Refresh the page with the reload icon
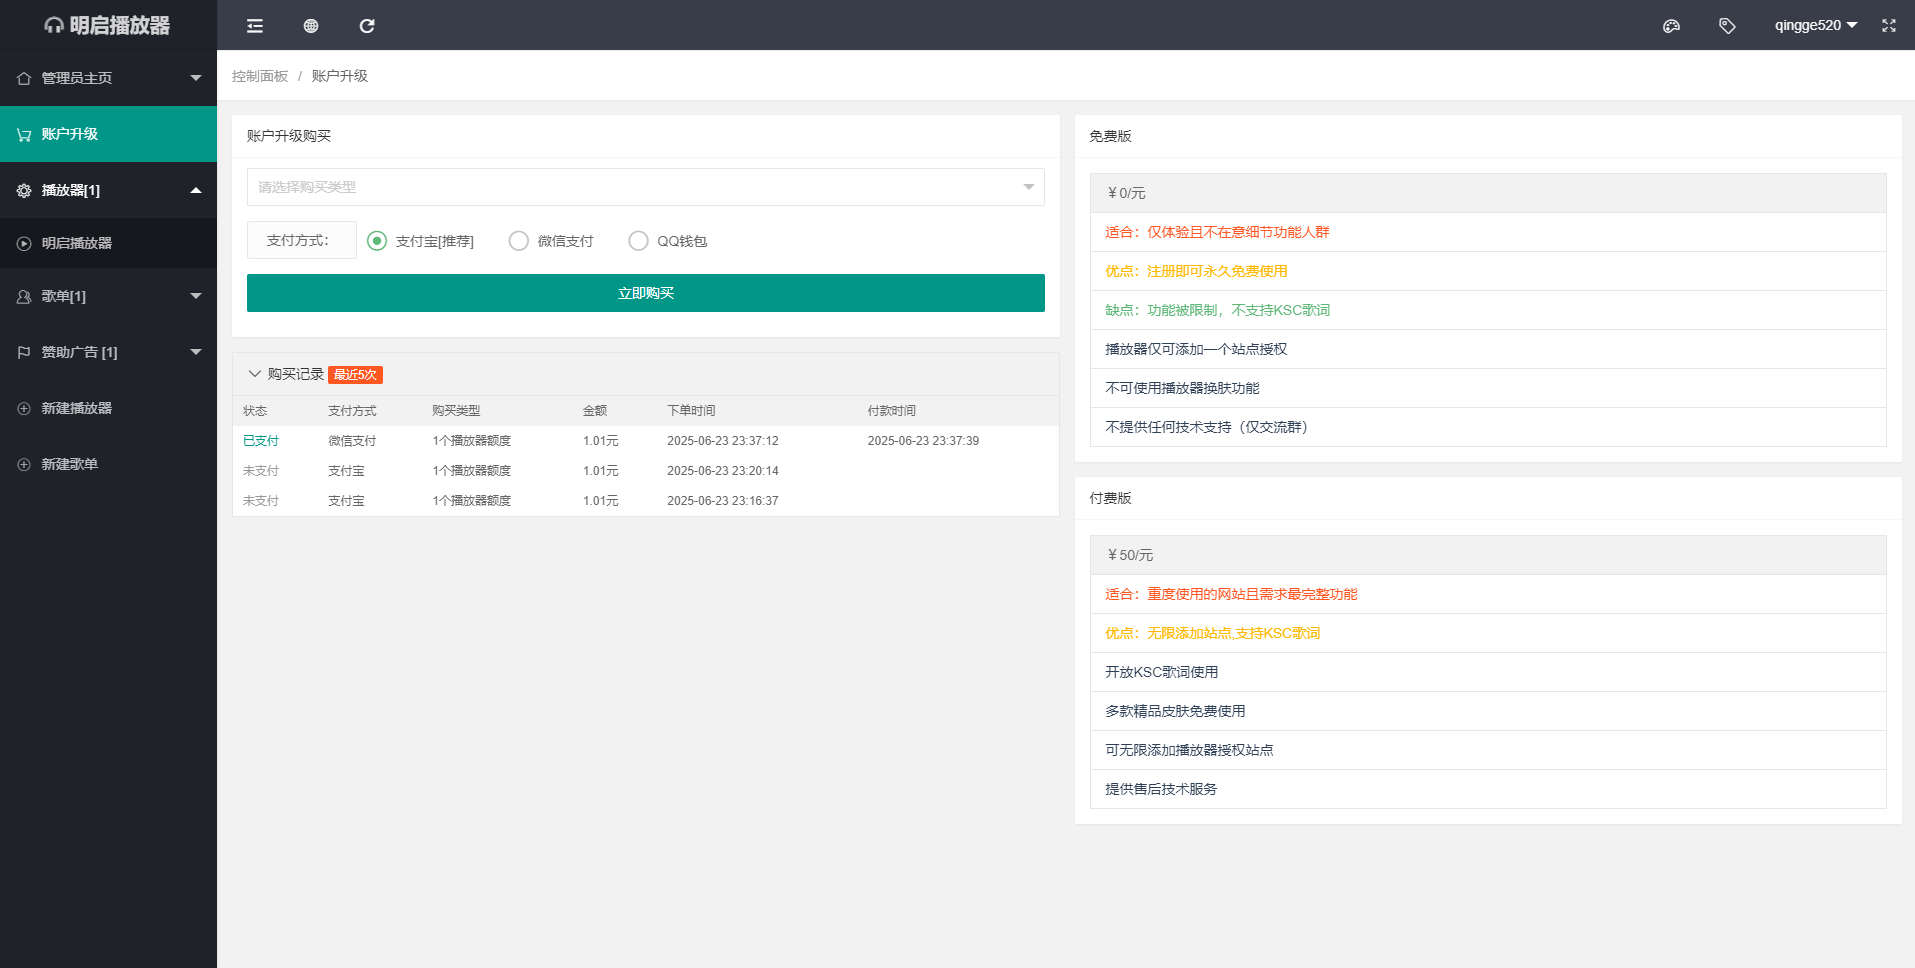Viewport: 1915px width, 968px height. pos(366,25)
